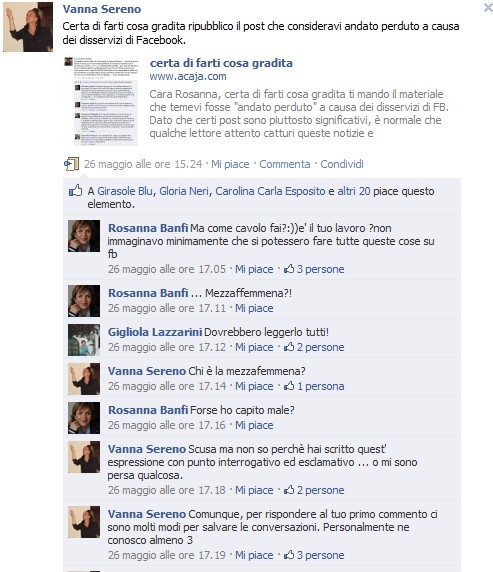
Task: Open Carolina Carla Esposito's profile link
Action: [x=270, y=191]
